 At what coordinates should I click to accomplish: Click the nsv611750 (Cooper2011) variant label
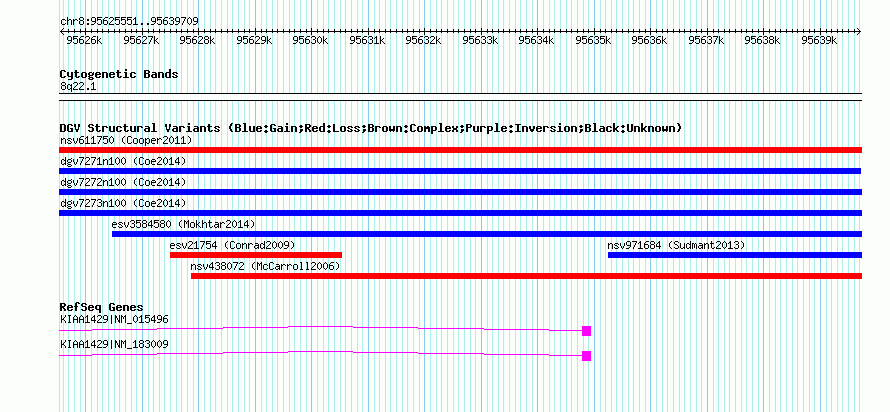(x=126, y=140)
